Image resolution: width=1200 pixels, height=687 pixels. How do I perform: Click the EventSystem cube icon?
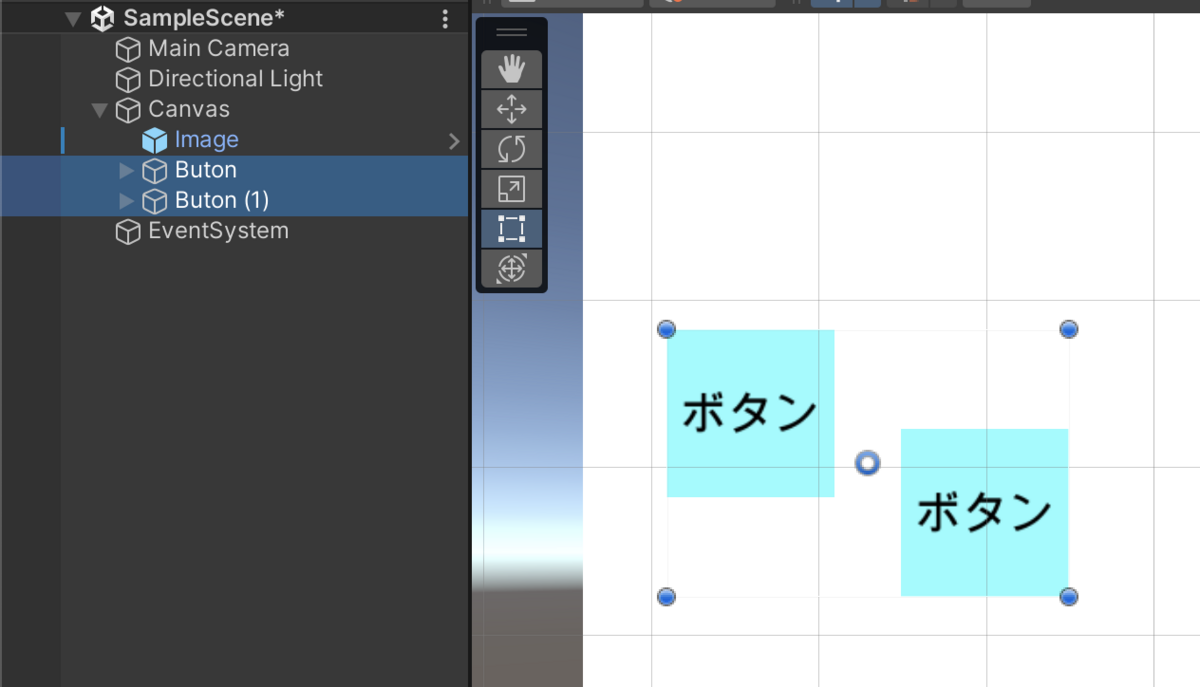click(x=128, y=232)
